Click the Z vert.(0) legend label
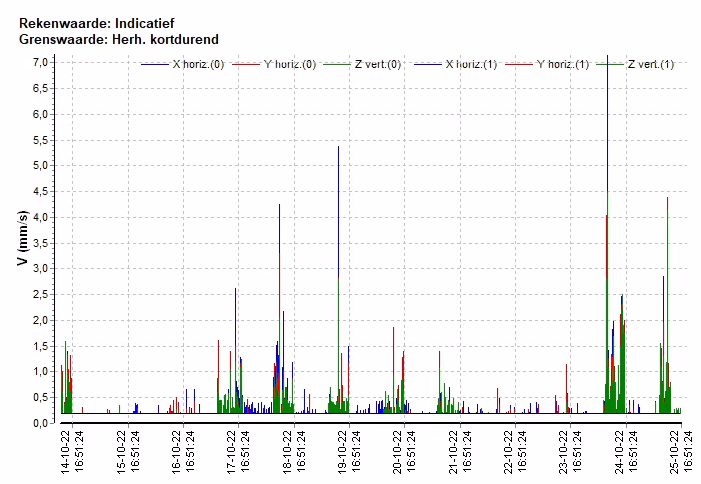This screenshot has height=484, width=701. 379,65
